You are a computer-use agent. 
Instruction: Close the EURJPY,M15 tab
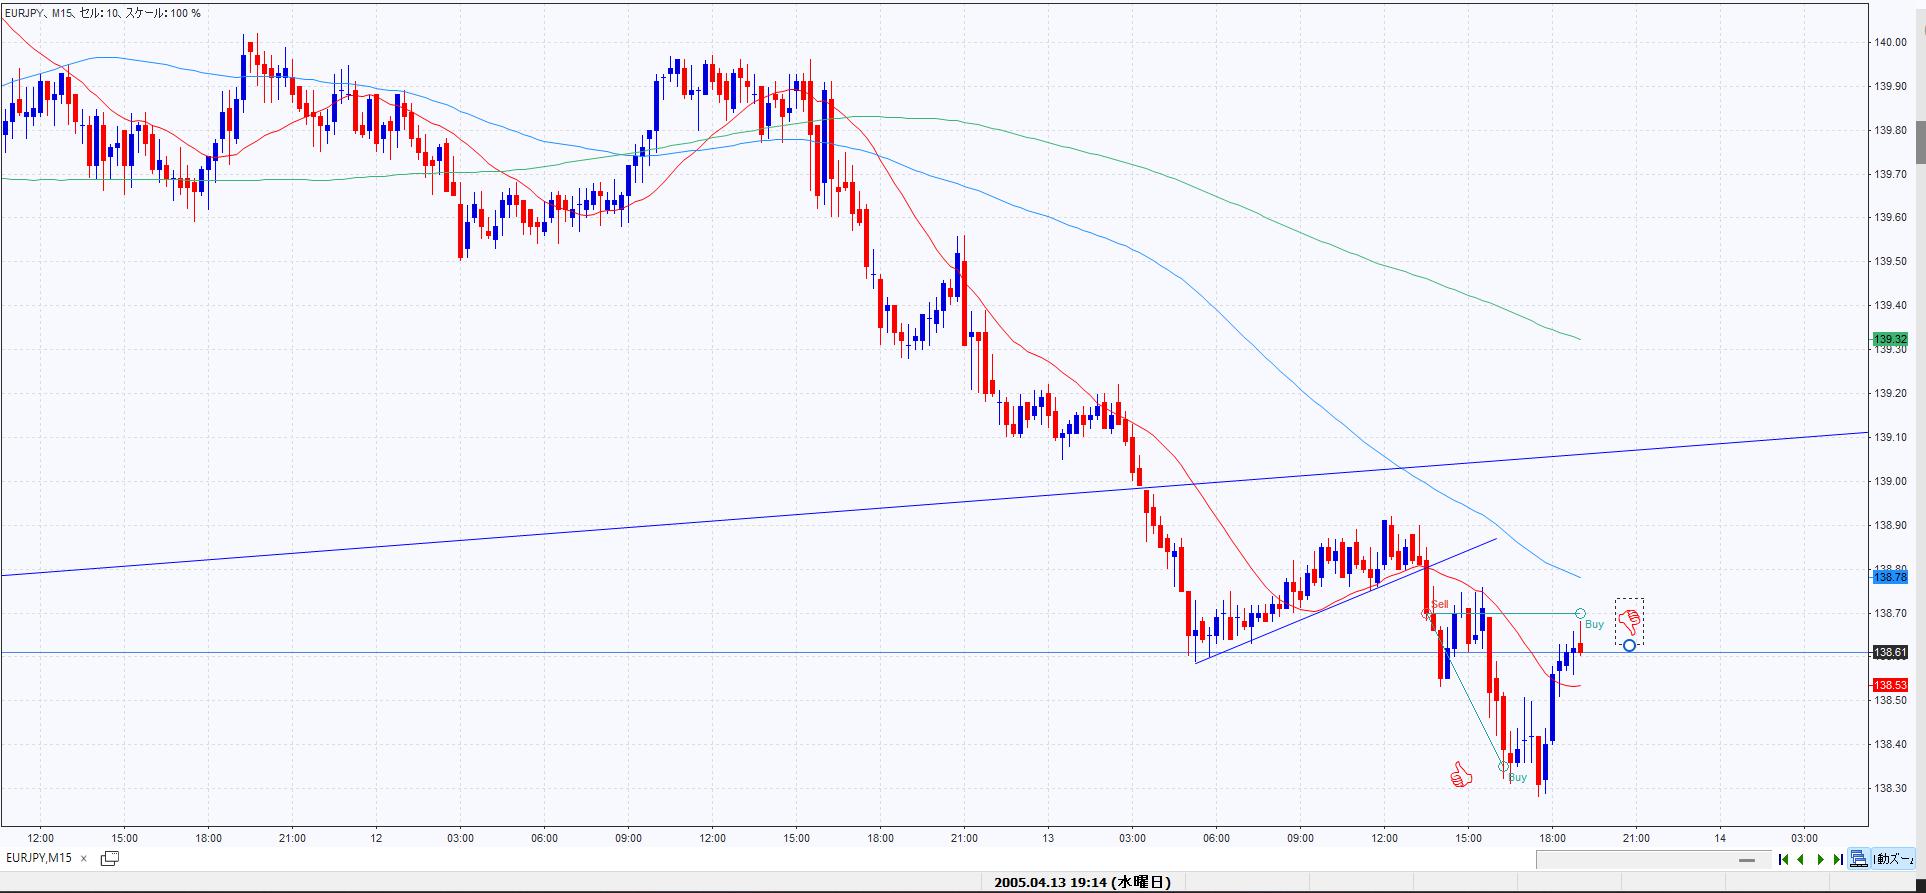[x=84, y=858]
